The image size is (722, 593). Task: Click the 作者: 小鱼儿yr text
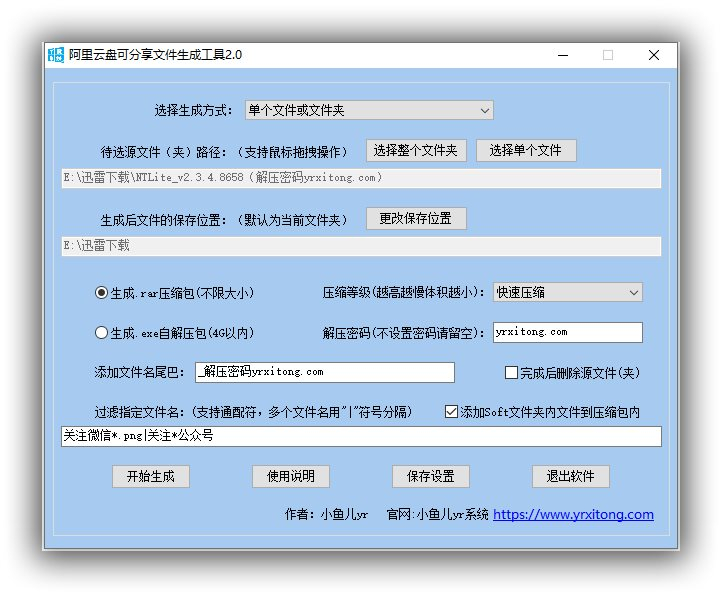[x=326, y=514]
